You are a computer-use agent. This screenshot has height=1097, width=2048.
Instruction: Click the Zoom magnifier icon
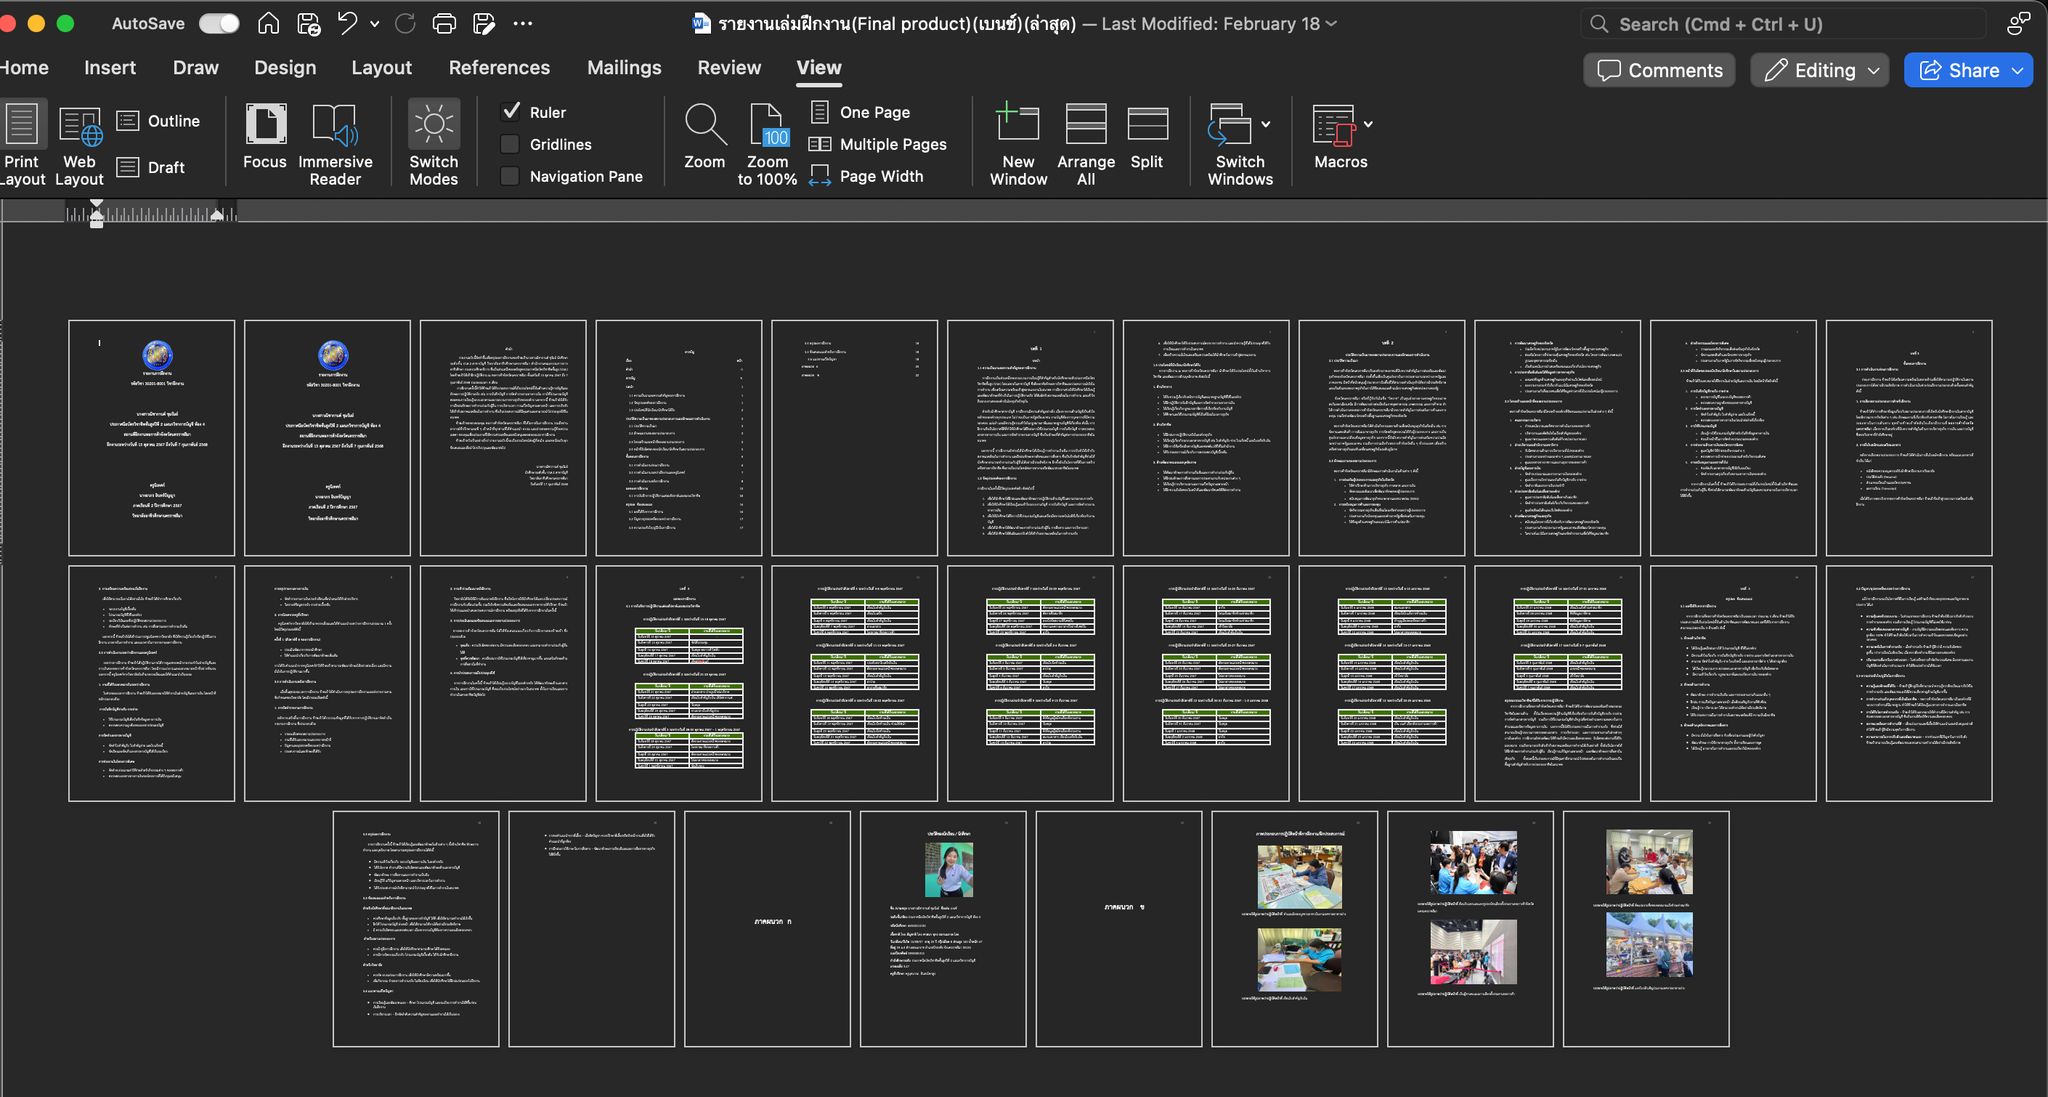pyautogui.click(x=705, y=126)
